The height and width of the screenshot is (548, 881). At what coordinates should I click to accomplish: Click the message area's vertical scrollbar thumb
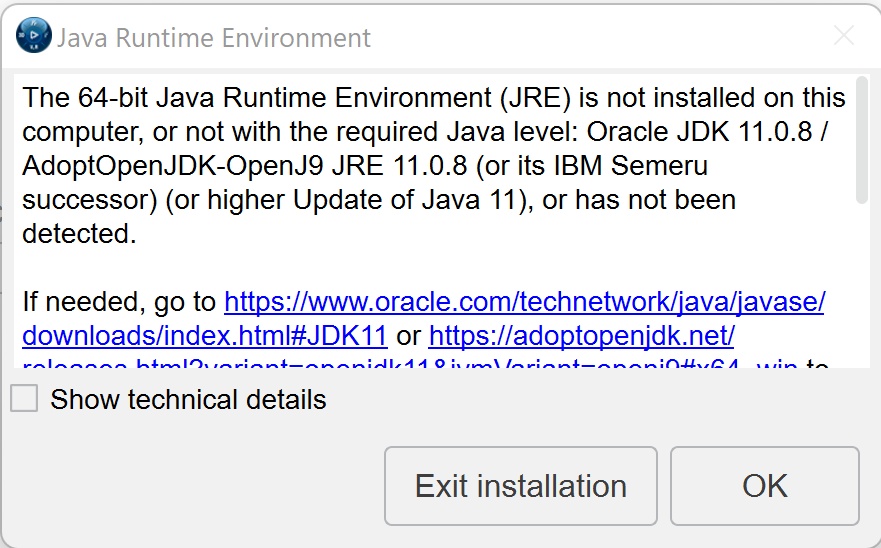[862, 144]
